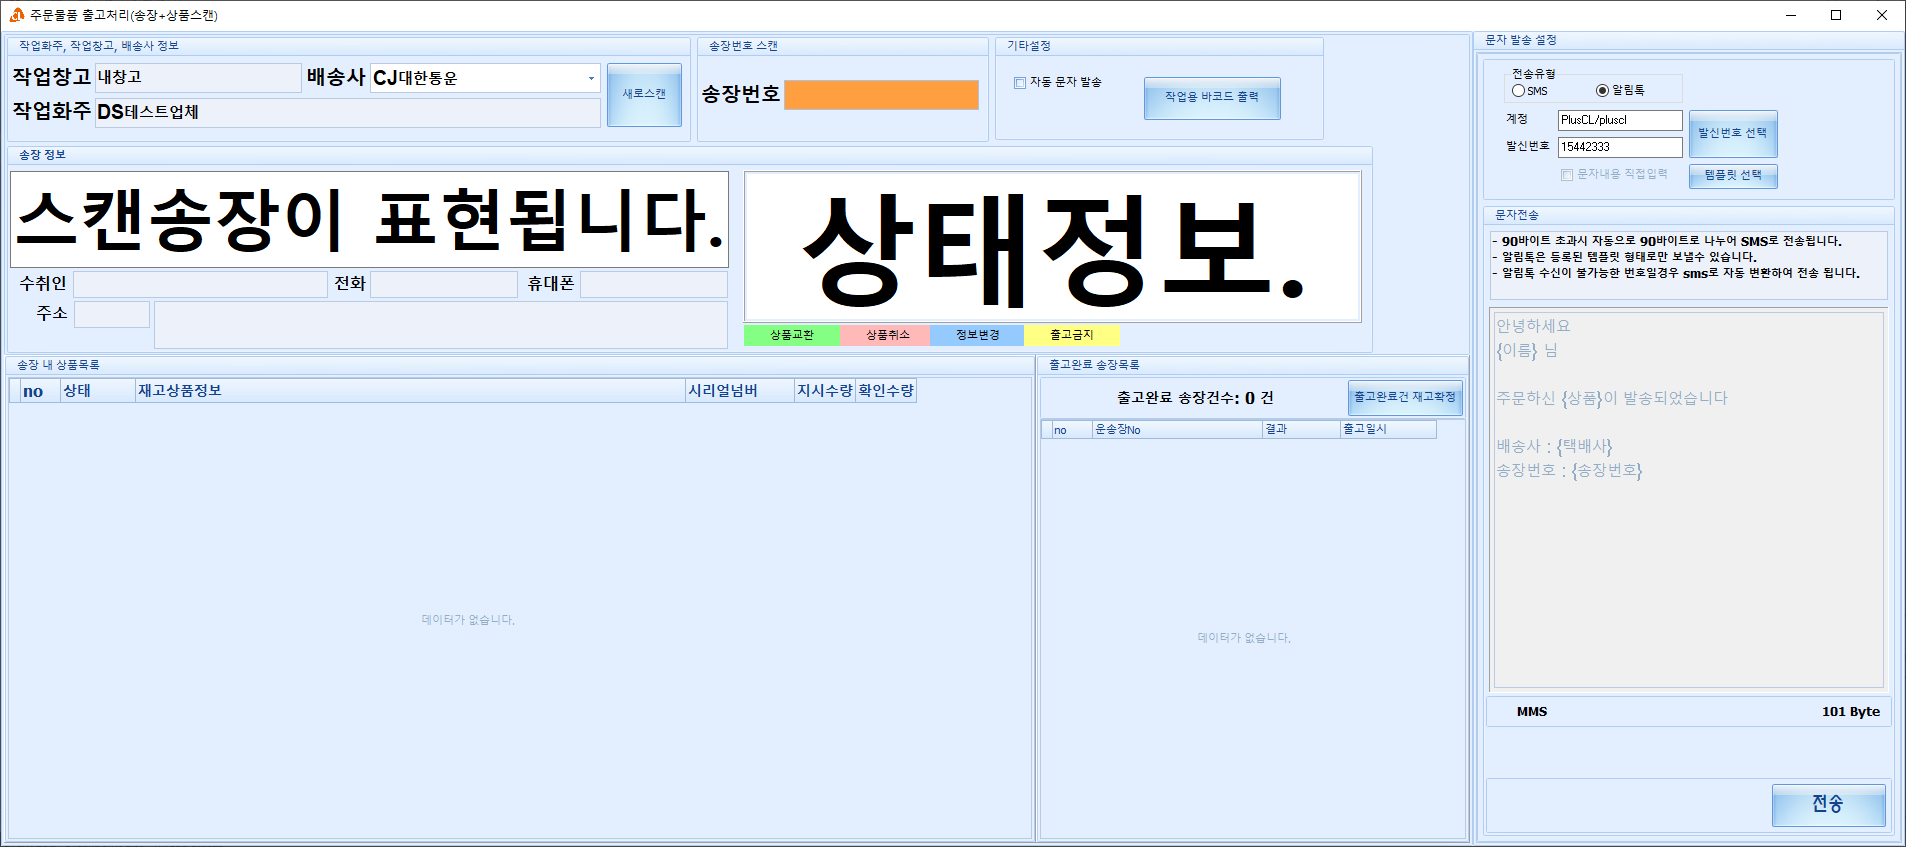Click the 새로스캔 button
The image size is (1906, 847).
(644, 95)
